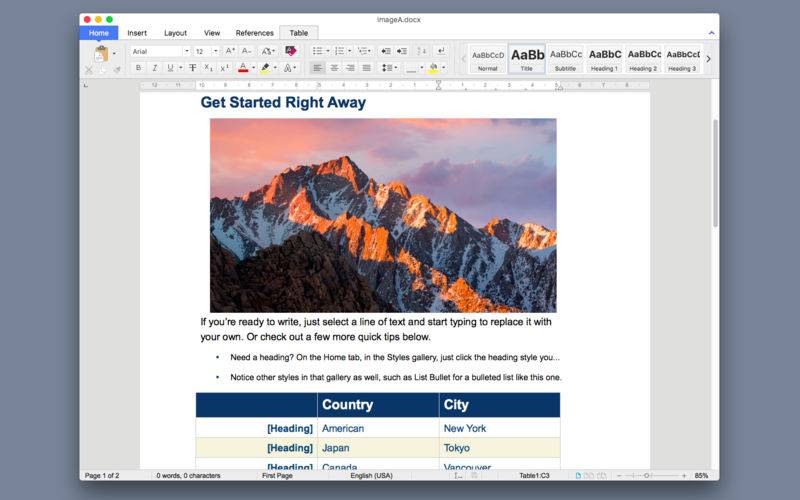Screen dimensions: 800x500
Task: Toggle bold formatting
Action: tap(138, 68)
